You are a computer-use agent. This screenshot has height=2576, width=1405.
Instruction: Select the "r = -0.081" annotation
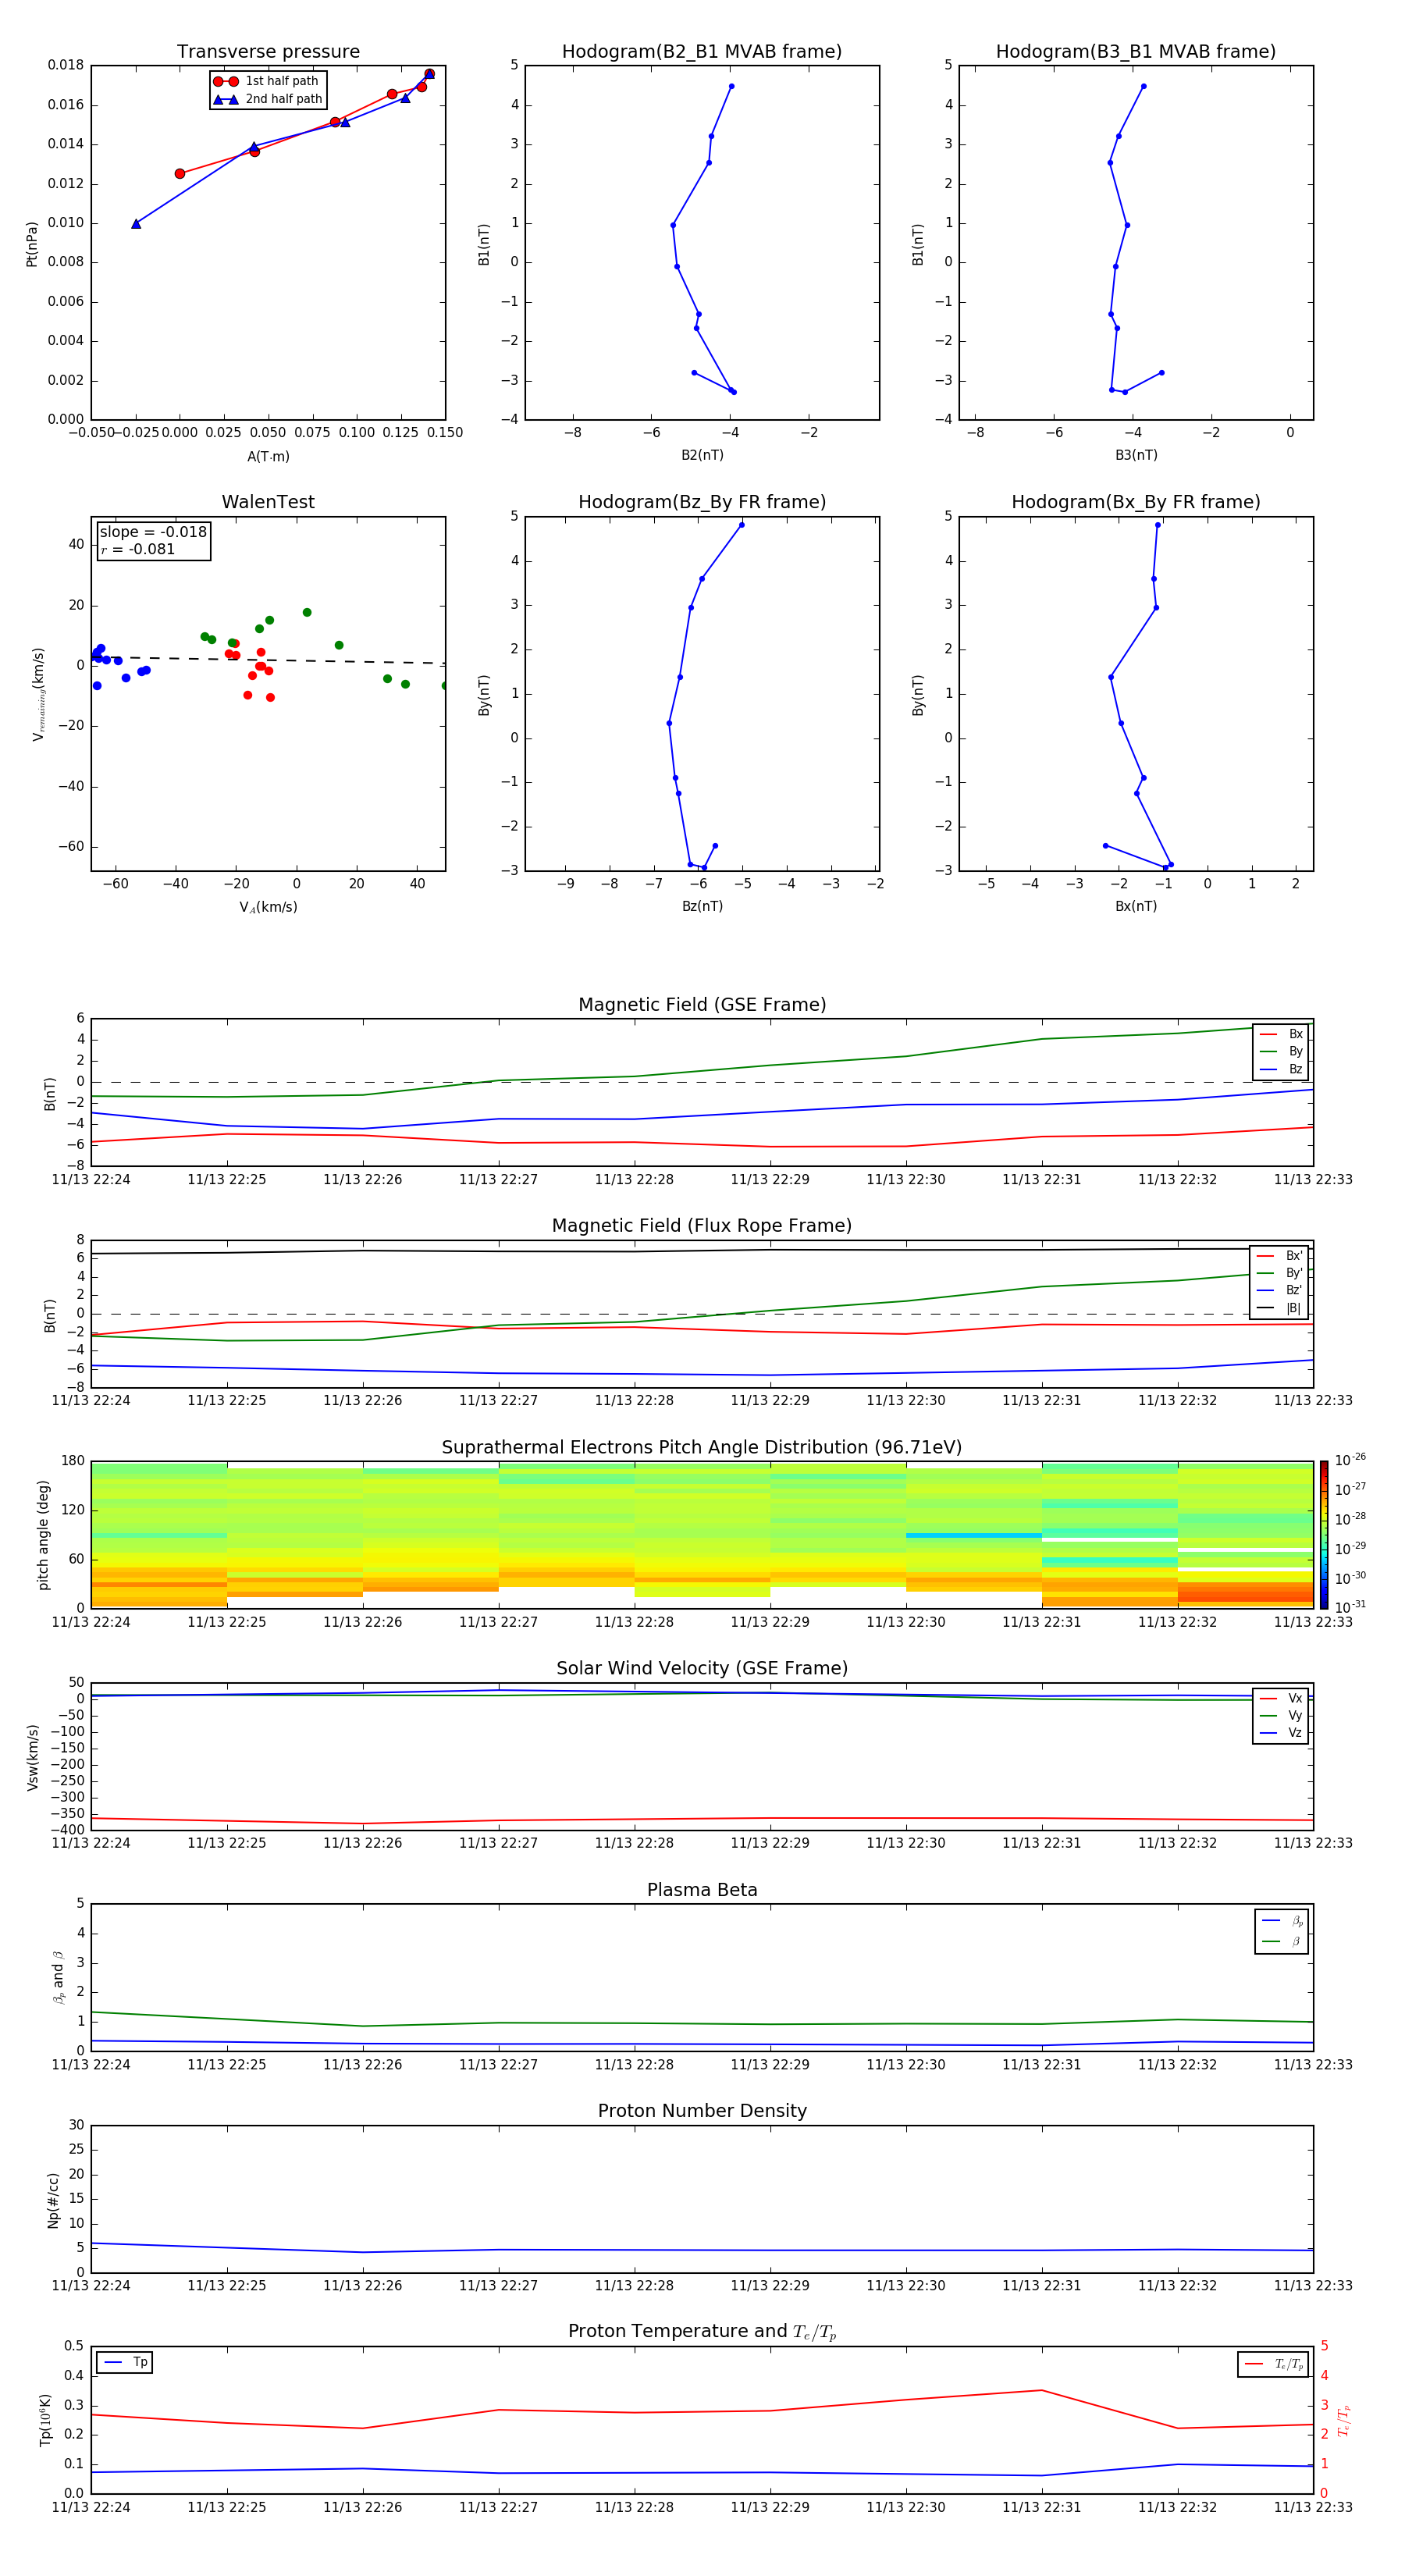[x=138, y=549]
